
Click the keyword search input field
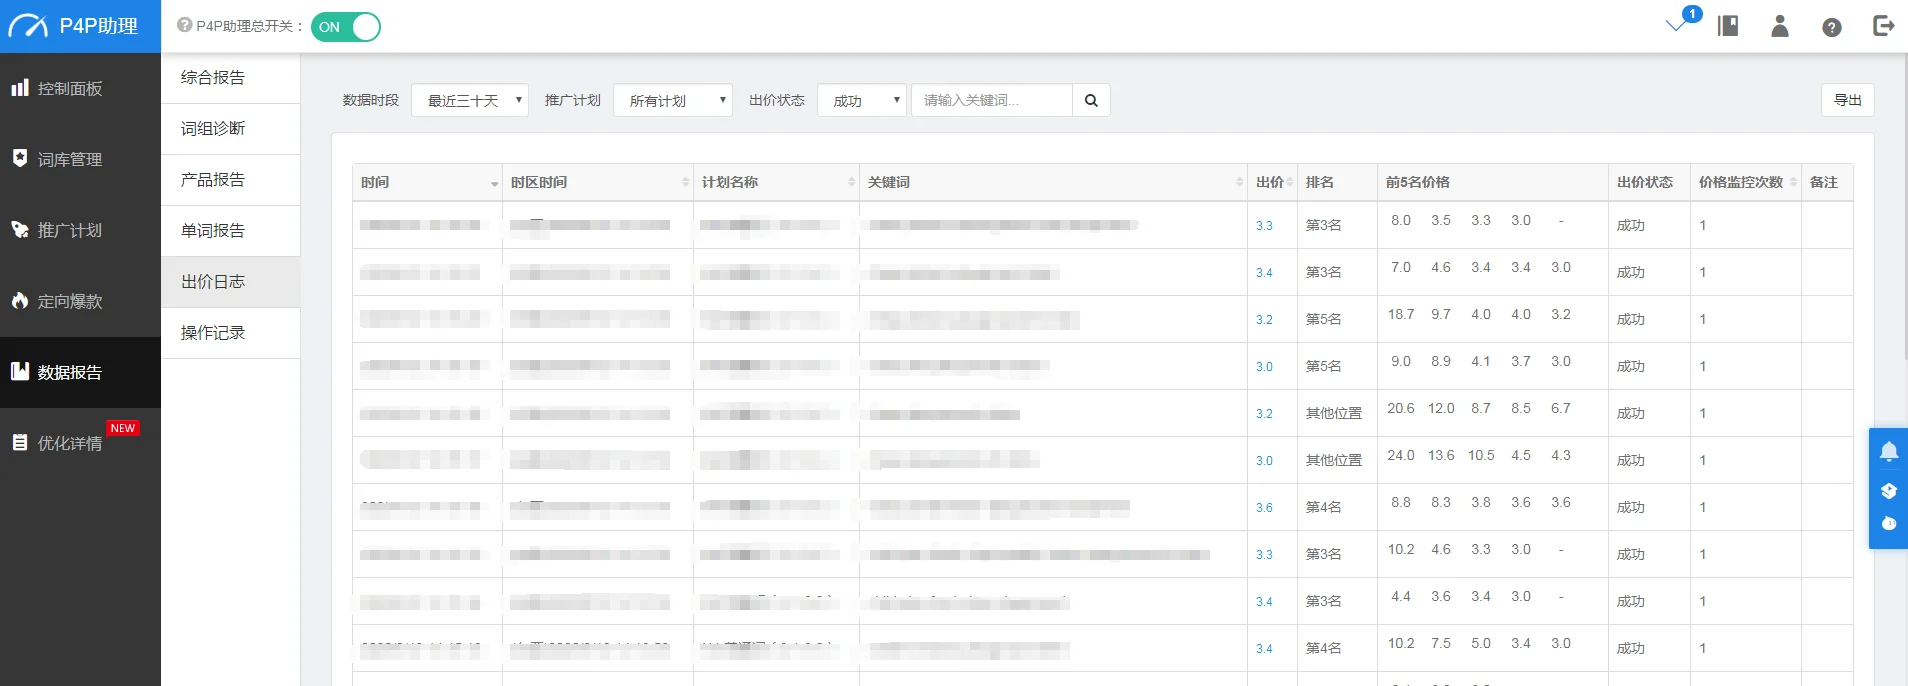pos(991,100)
